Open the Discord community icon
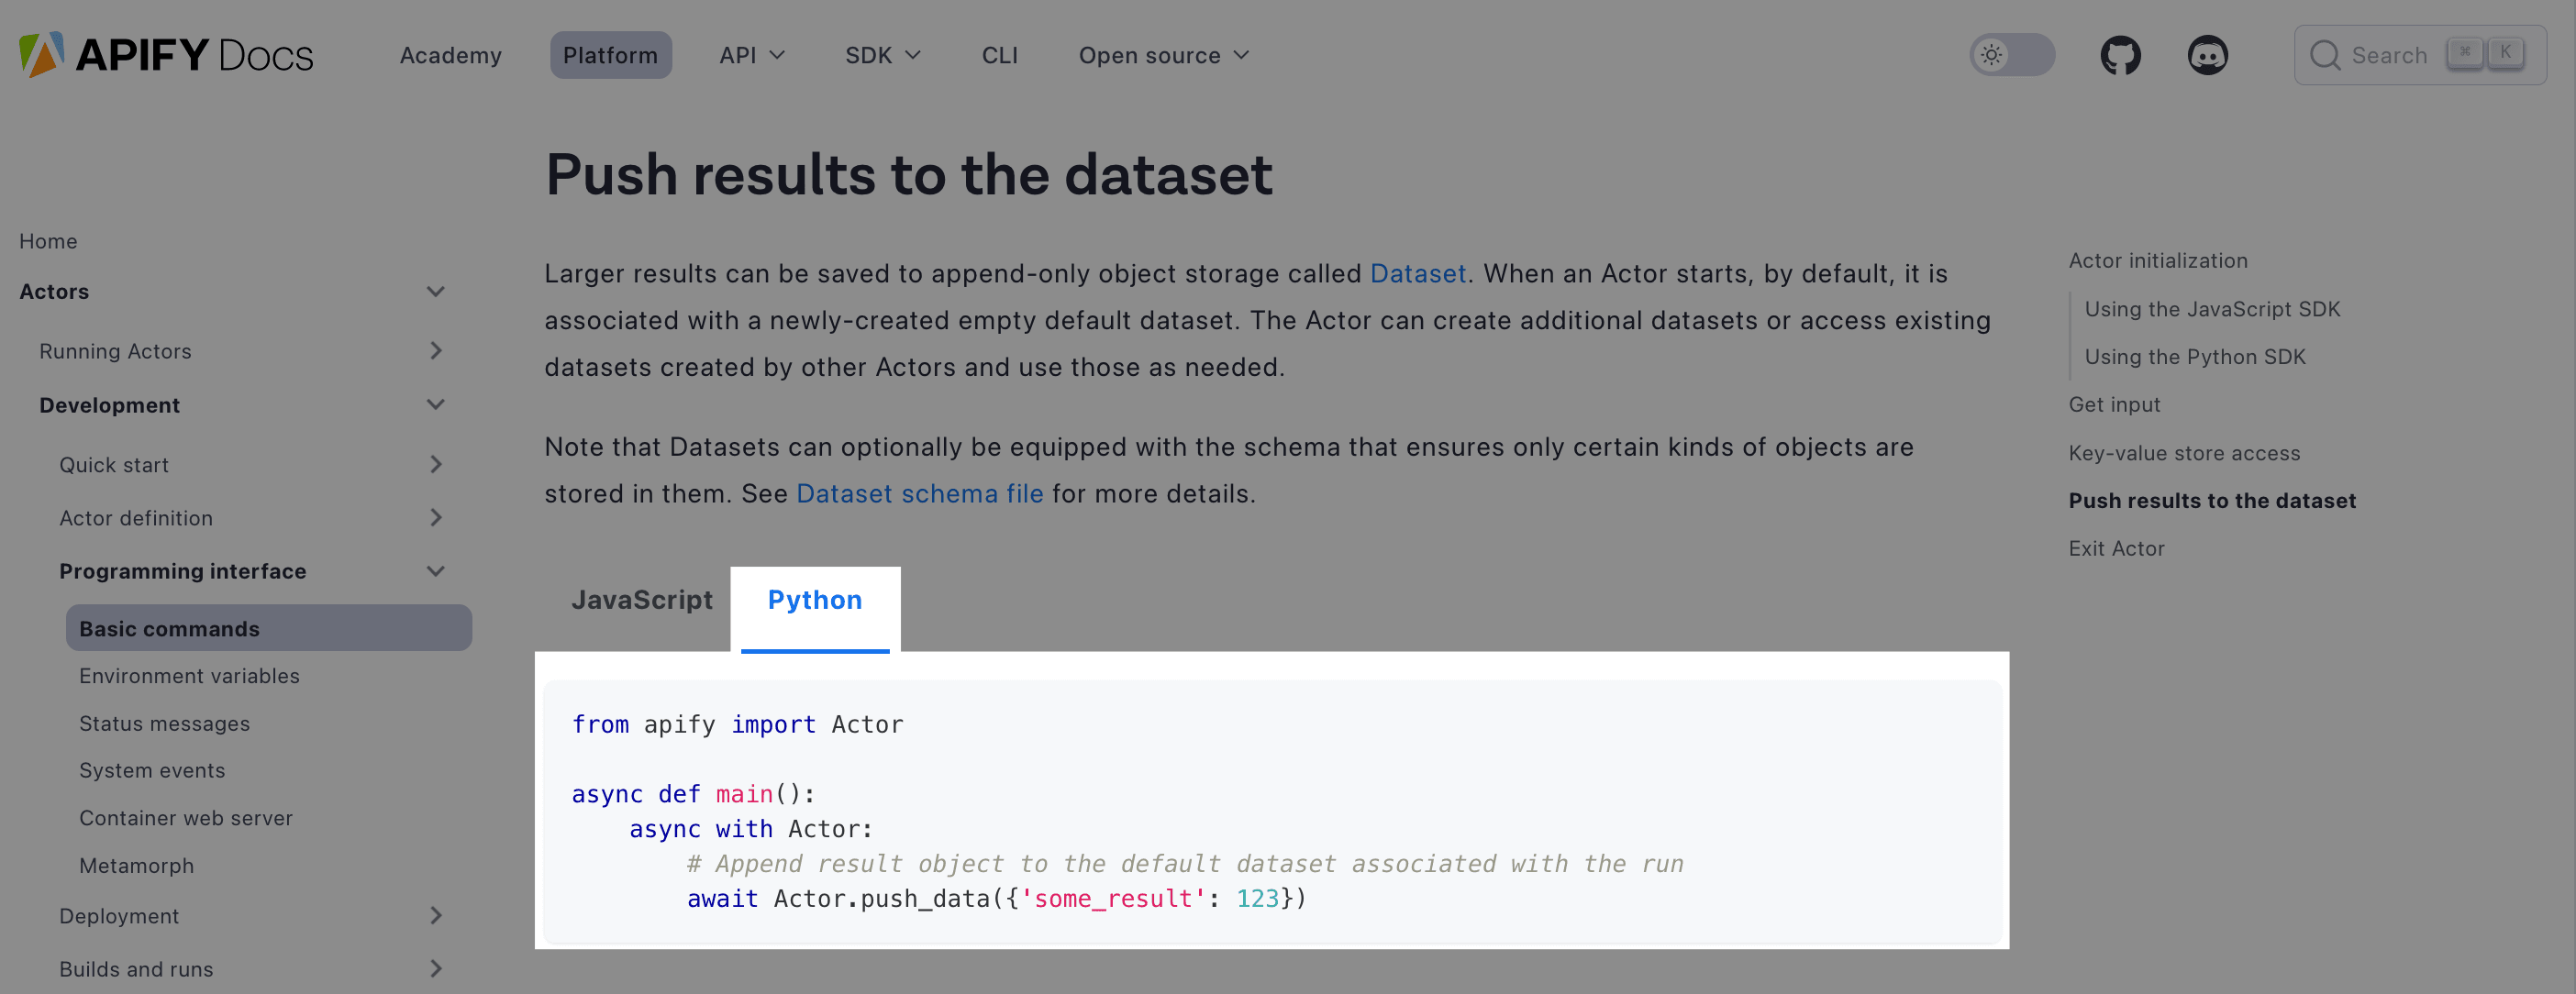Viewport: 2576px width, 994px height. point(2207,55)
